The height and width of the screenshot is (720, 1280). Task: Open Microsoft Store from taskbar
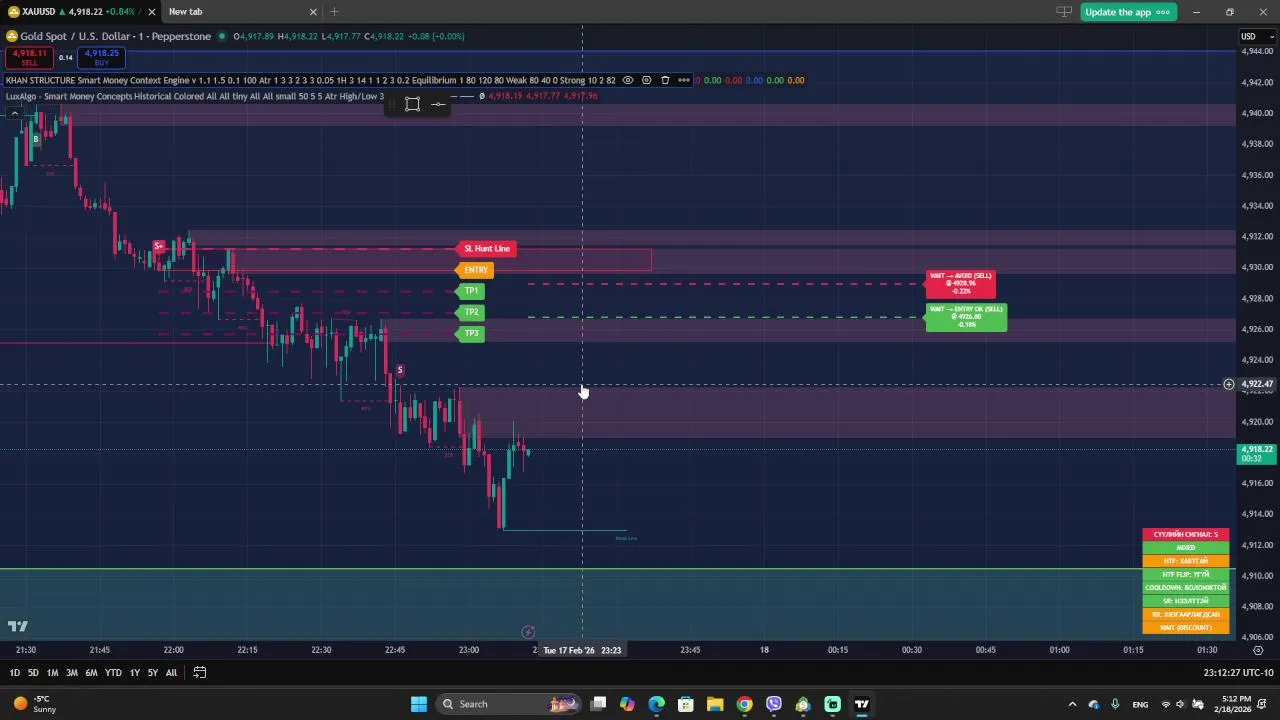tap(686, 704)
